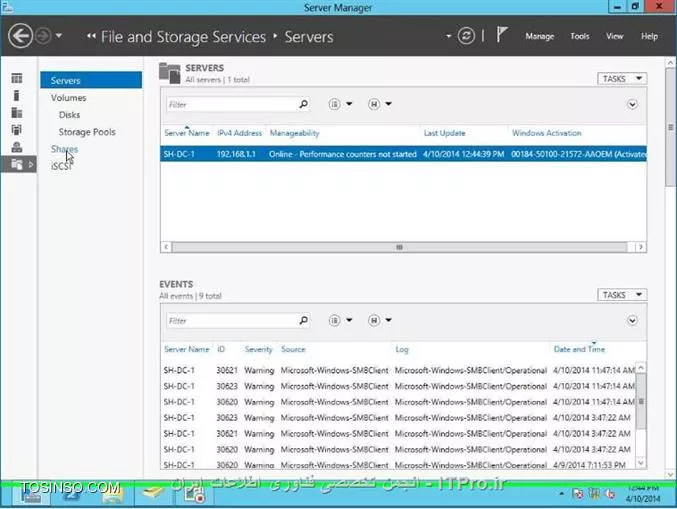Open the navigation history dropdown arrow
Viewport: 677px width, 509px height.
[59, 36]
